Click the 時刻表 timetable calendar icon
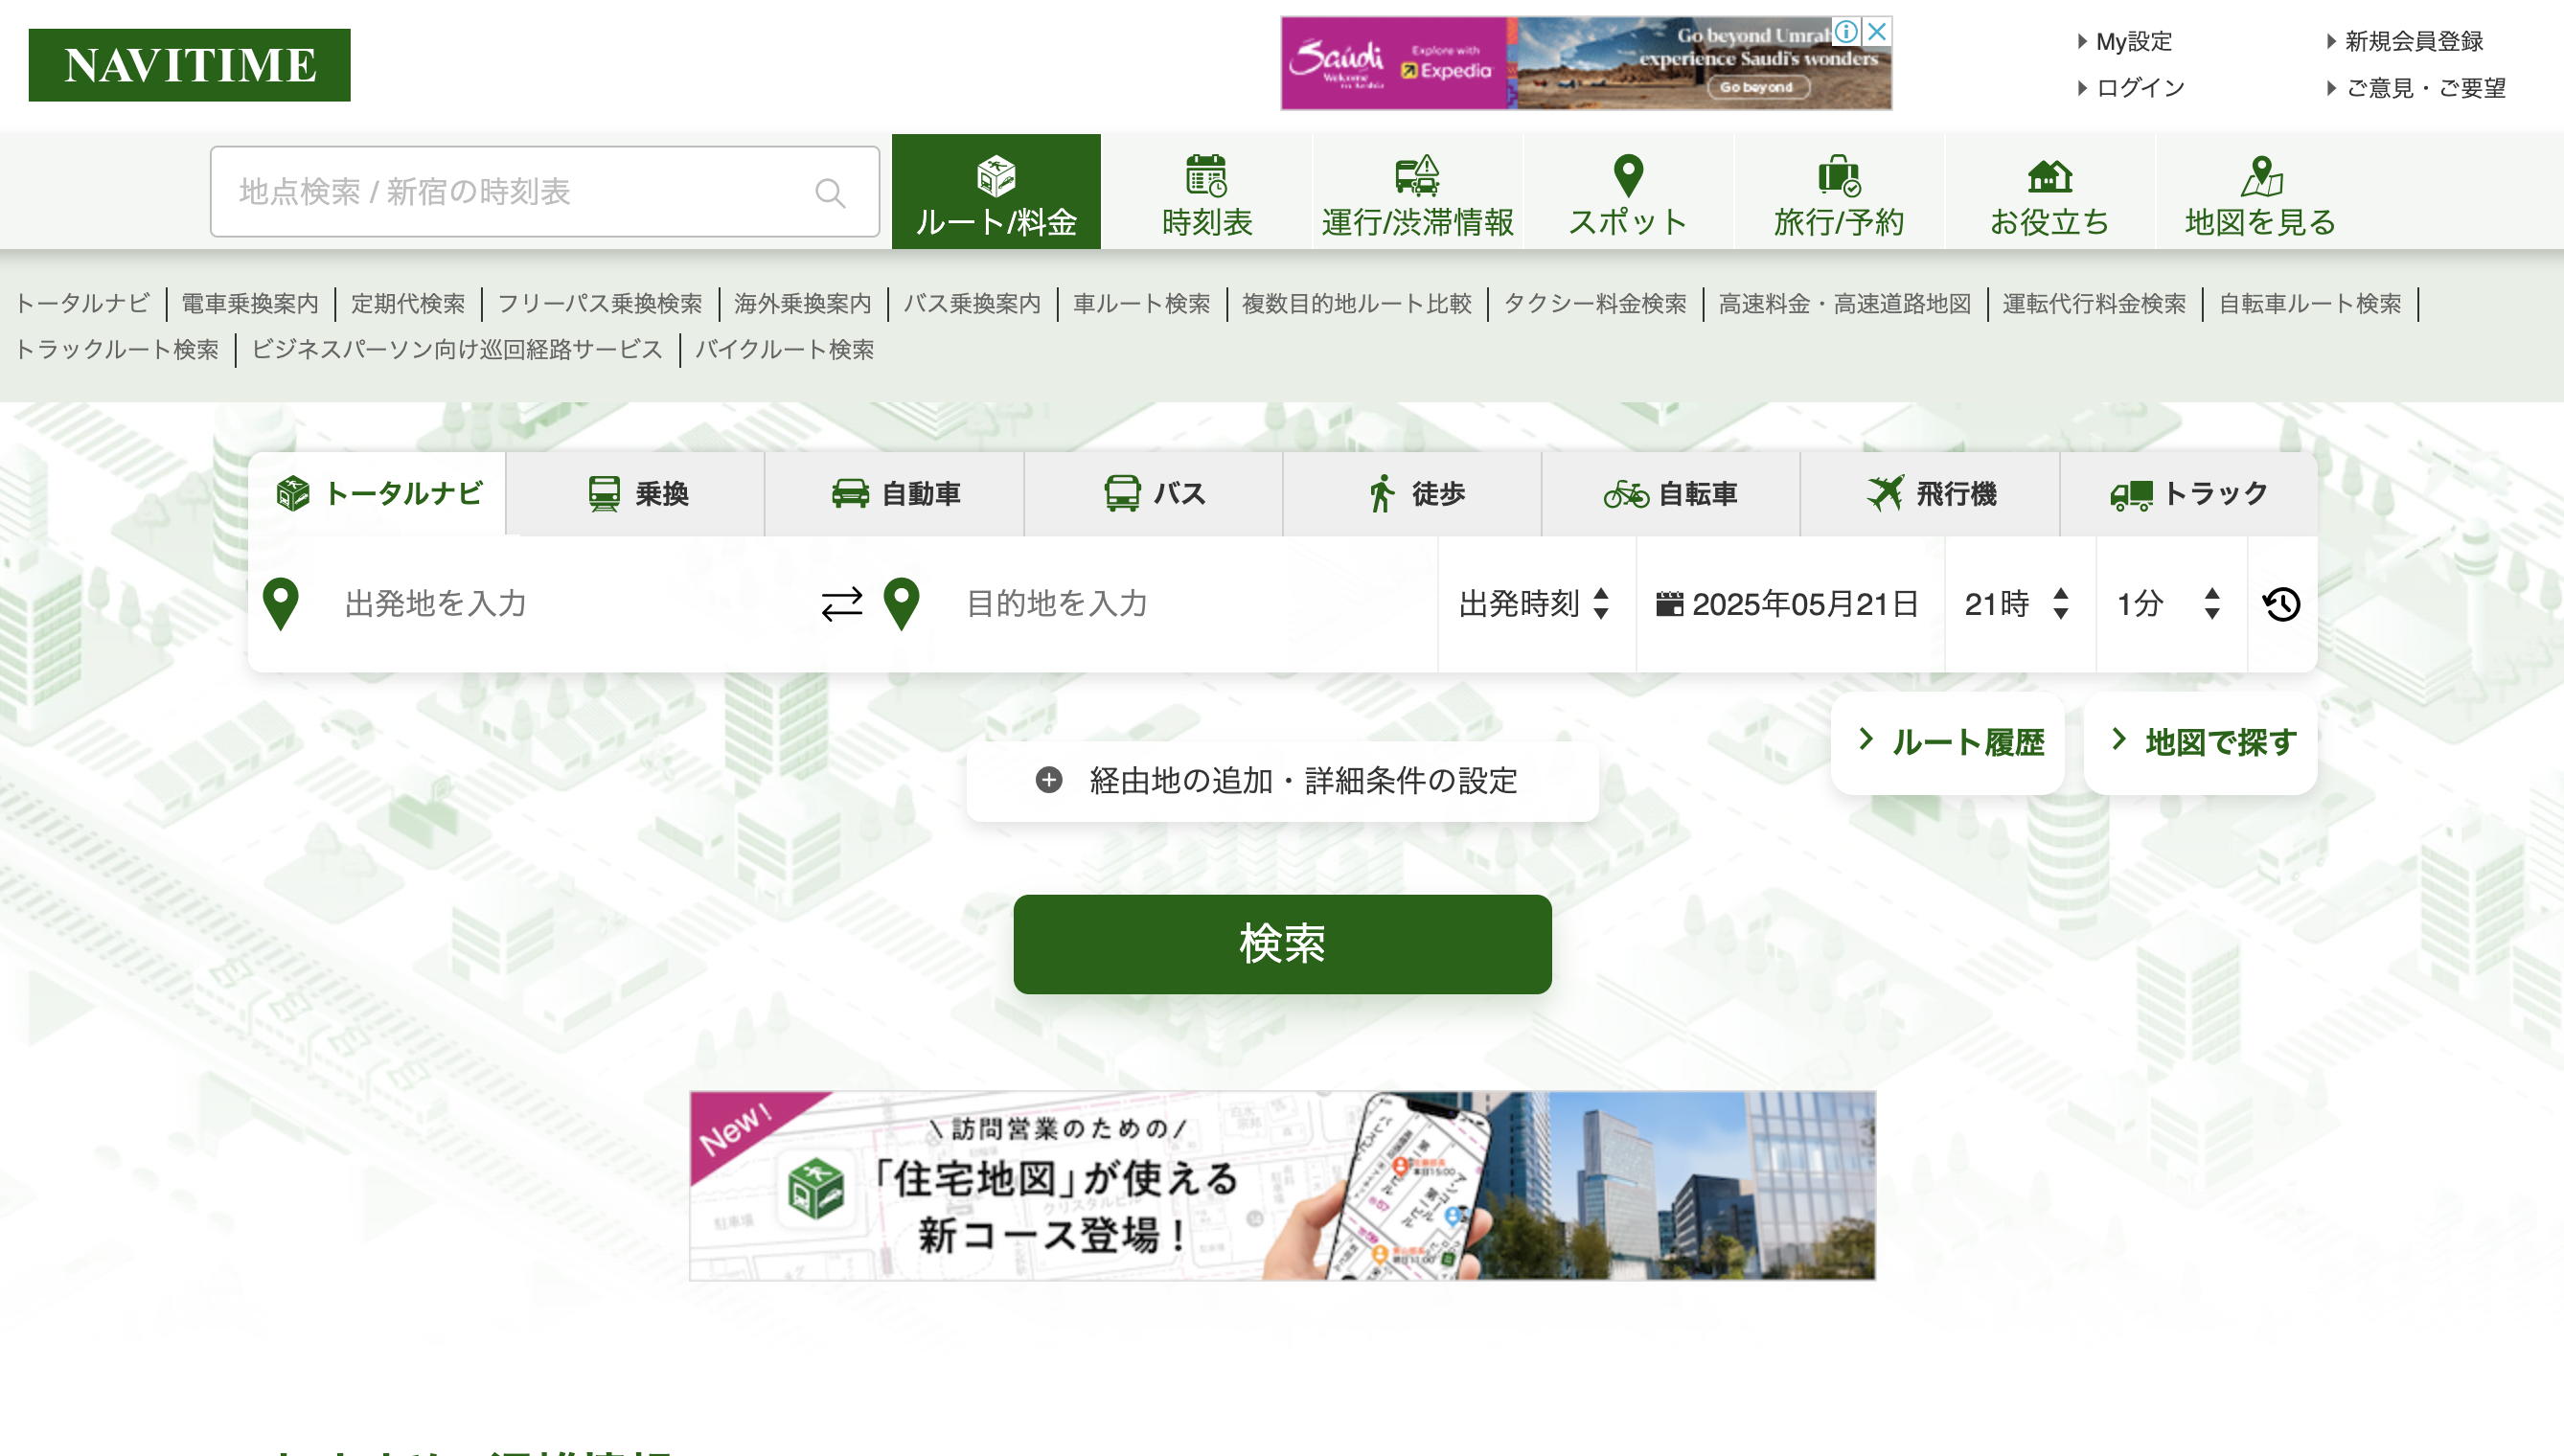The width and height of the screenshot is (2564, 1456). pyautogui.click(x=1206, y=176)
